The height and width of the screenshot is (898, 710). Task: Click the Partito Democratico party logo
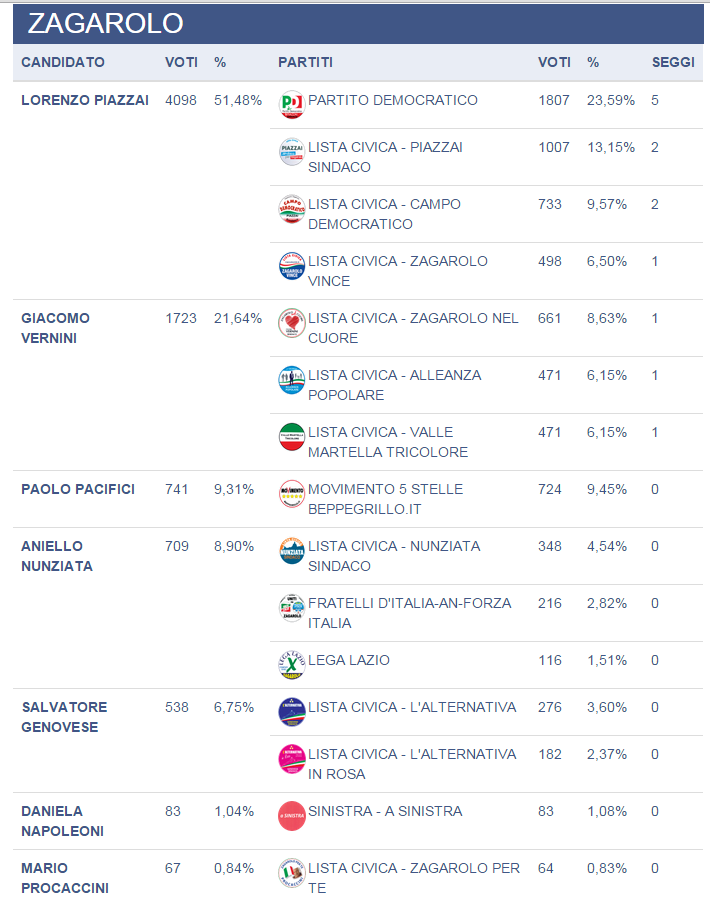pos(291,104)
